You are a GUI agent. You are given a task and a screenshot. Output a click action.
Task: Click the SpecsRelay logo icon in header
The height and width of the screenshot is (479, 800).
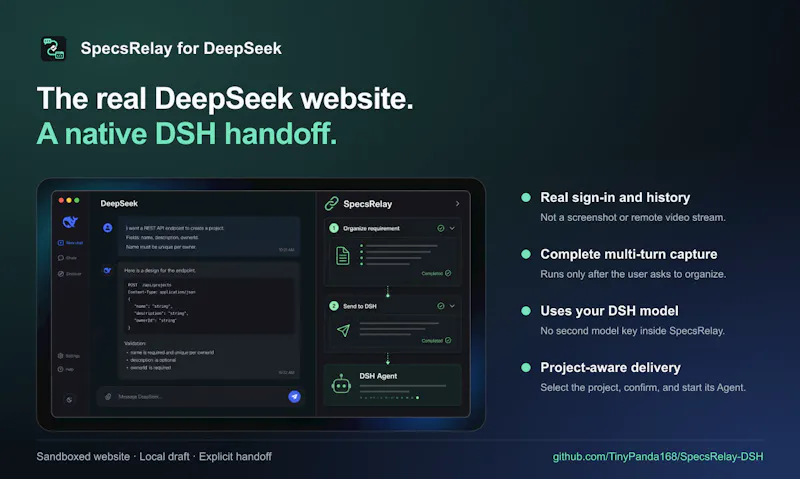point(54,48)
